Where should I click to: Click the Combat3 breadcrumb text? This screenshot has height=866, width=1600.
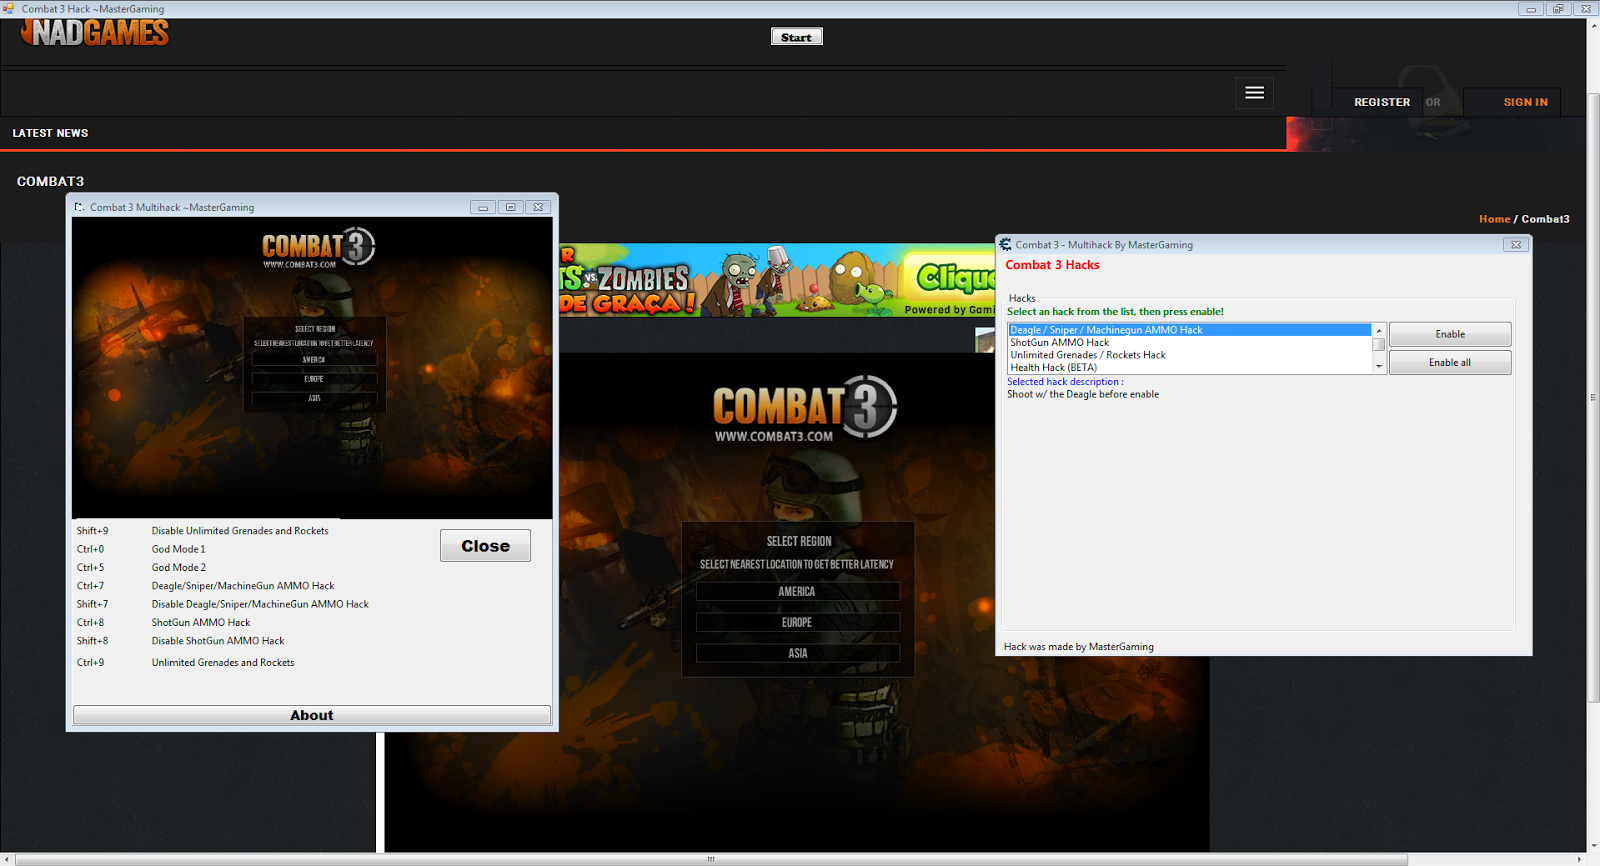tap(1545, 219)
